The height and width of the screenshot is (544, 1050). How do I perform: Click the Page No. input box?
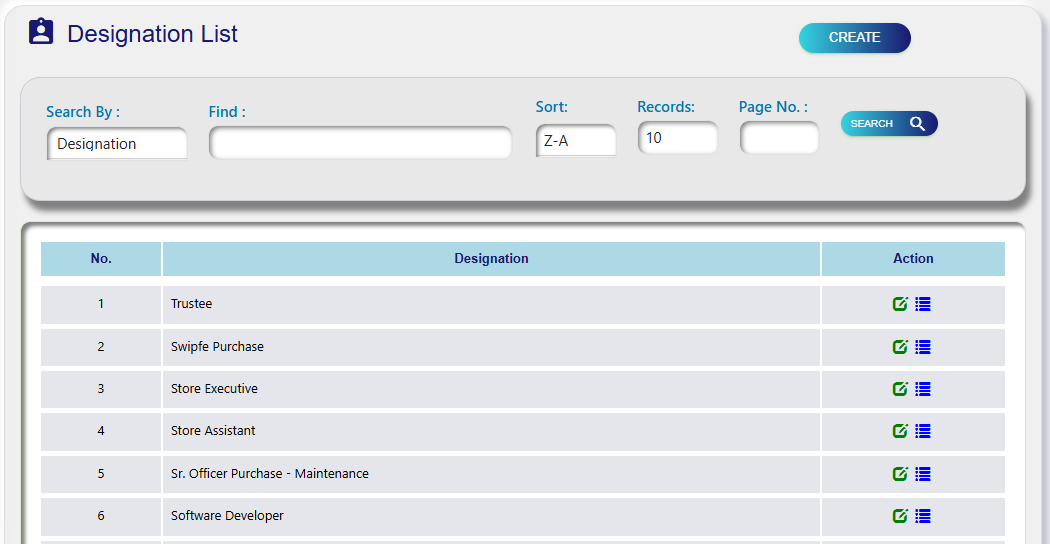(x=779, y=138)
